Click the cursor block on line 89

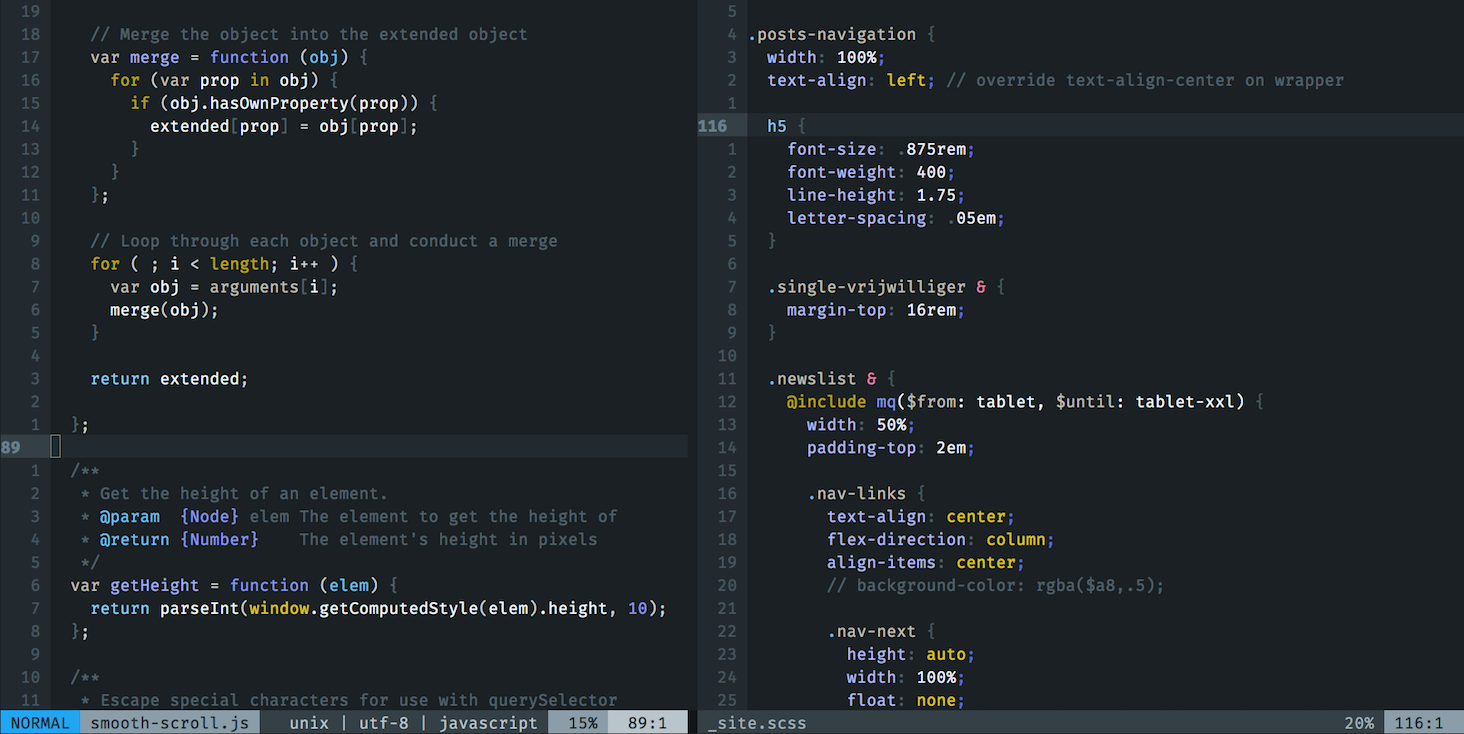point(56,447)
